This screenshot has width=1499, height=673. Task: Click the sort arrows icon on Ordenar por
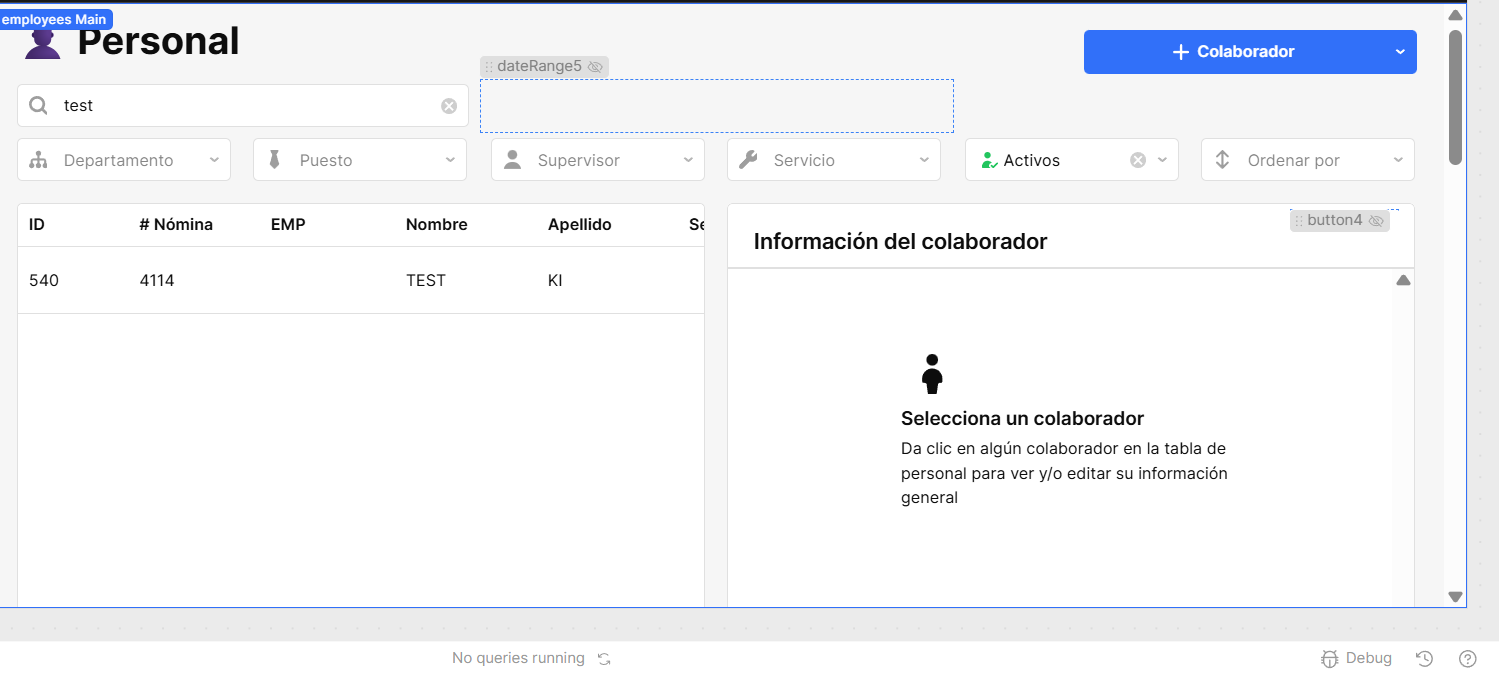point(1223,159)
